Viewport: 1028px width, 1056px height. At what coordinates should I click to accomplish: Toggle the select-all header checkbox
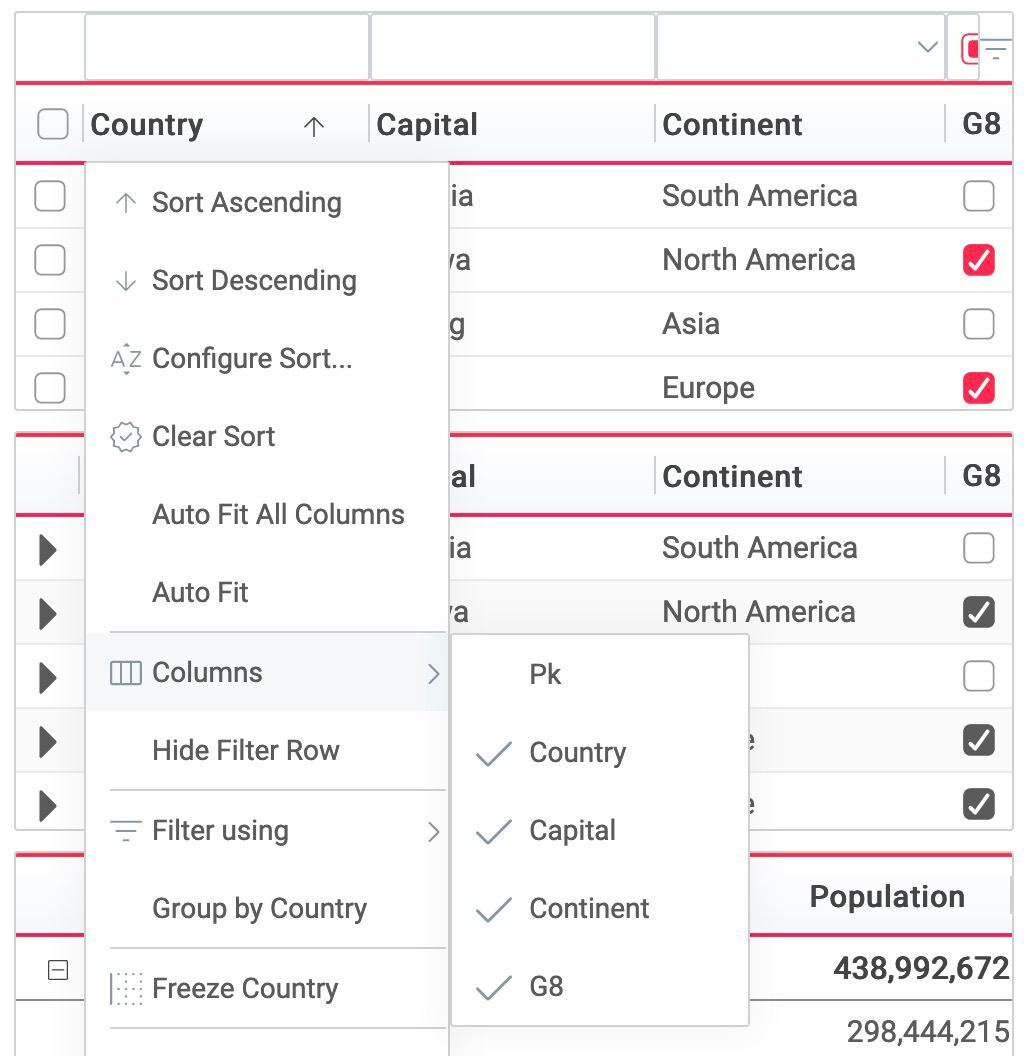(x=52, y=125)
